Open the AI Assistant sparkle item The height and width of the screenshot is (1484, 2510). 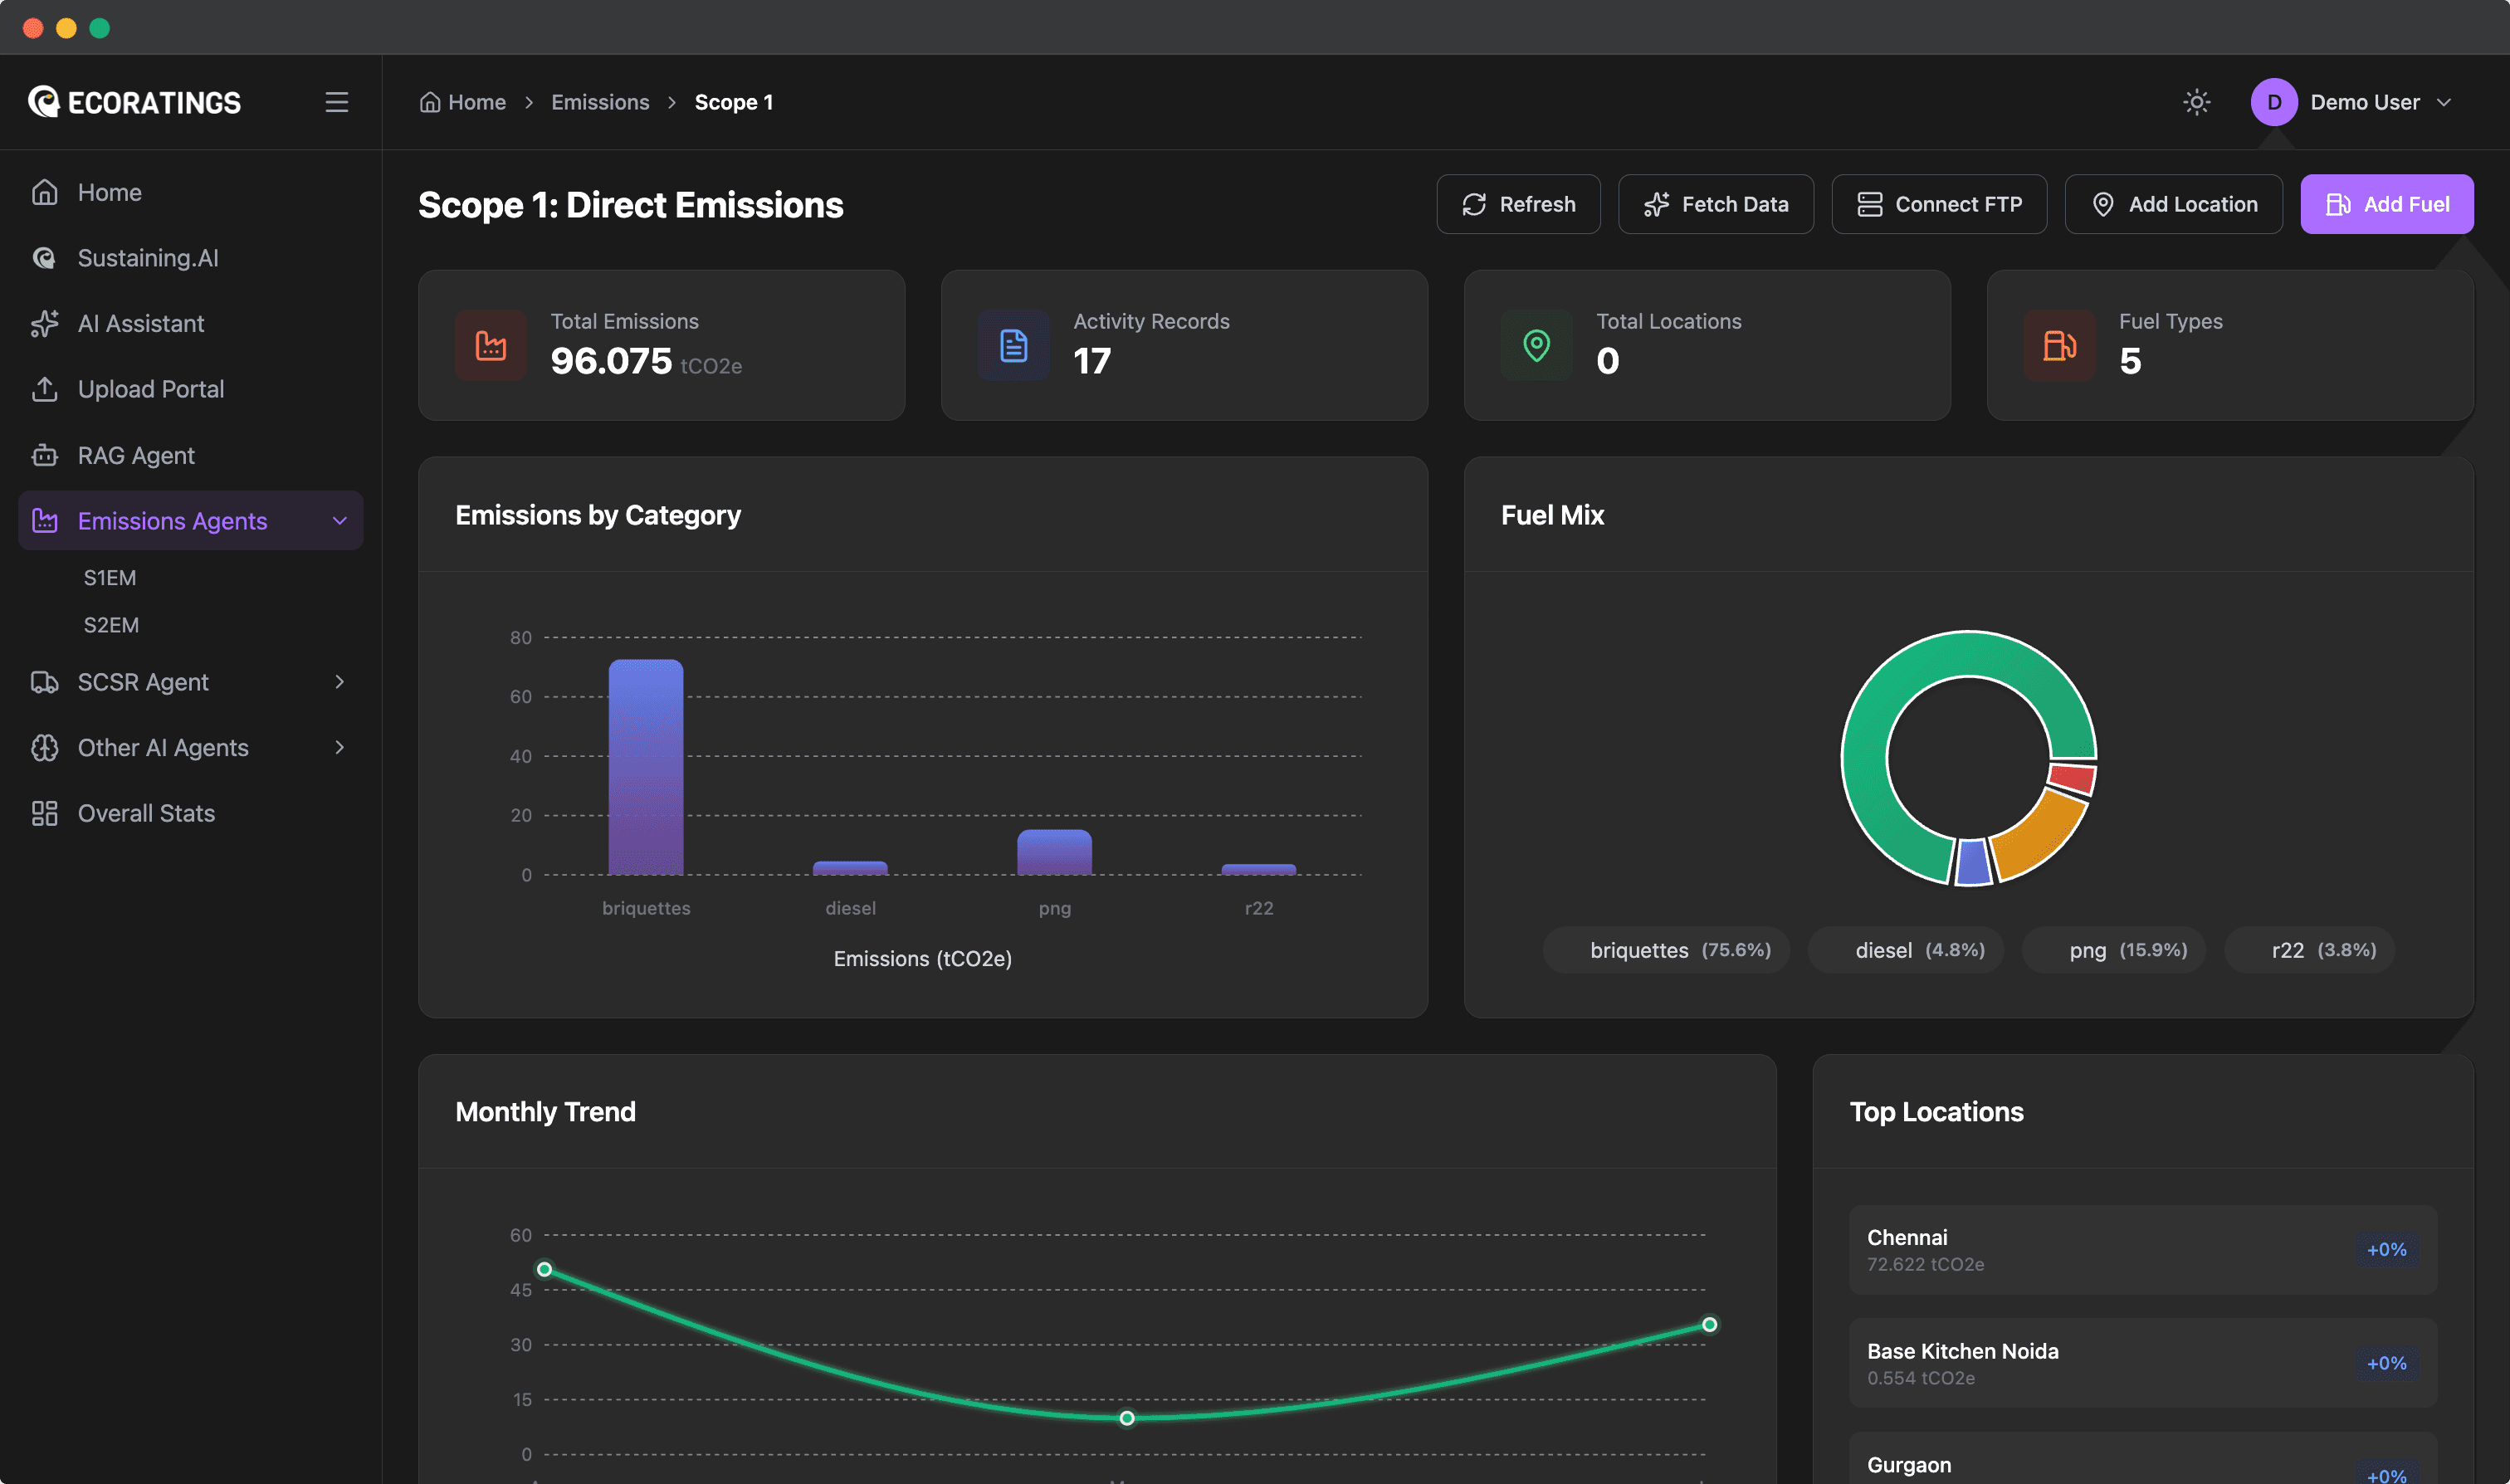pyautogui.click(x=141, y=323)
